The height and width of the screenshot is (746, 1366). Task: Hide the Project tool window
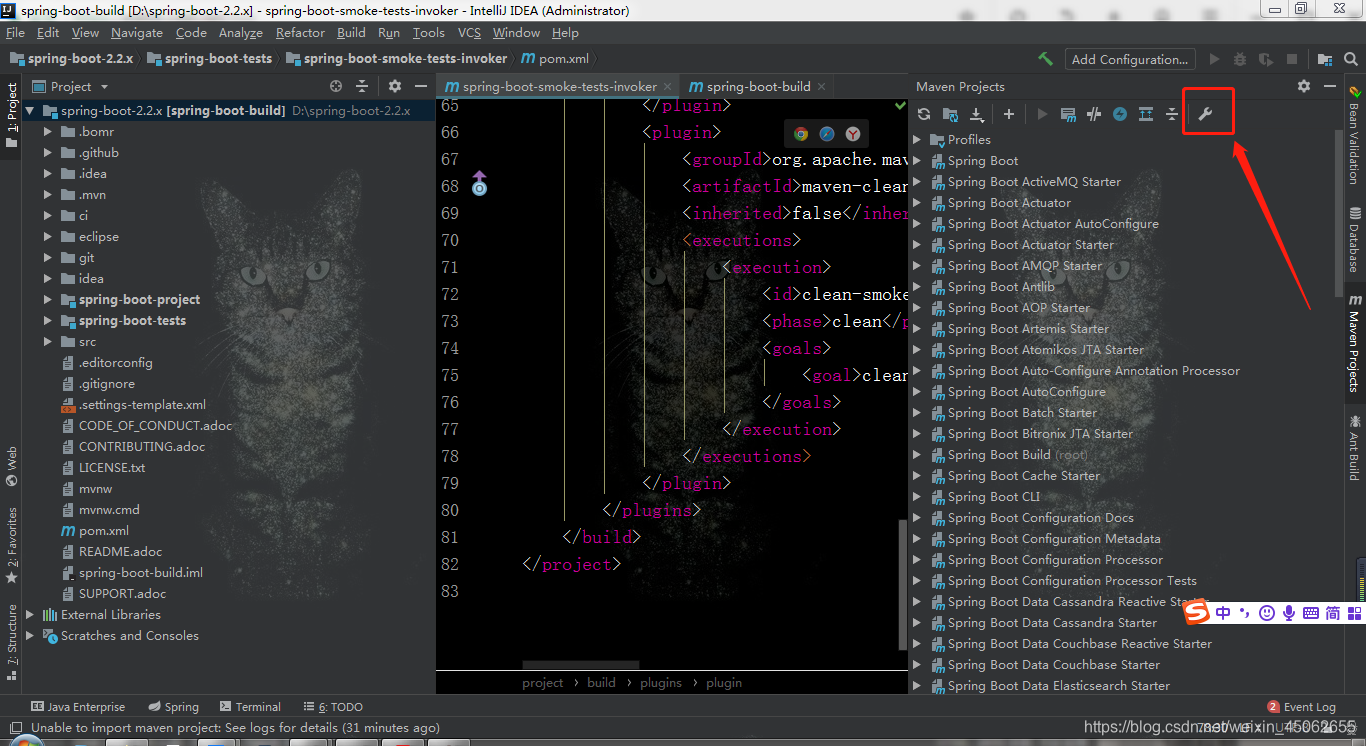421,87
